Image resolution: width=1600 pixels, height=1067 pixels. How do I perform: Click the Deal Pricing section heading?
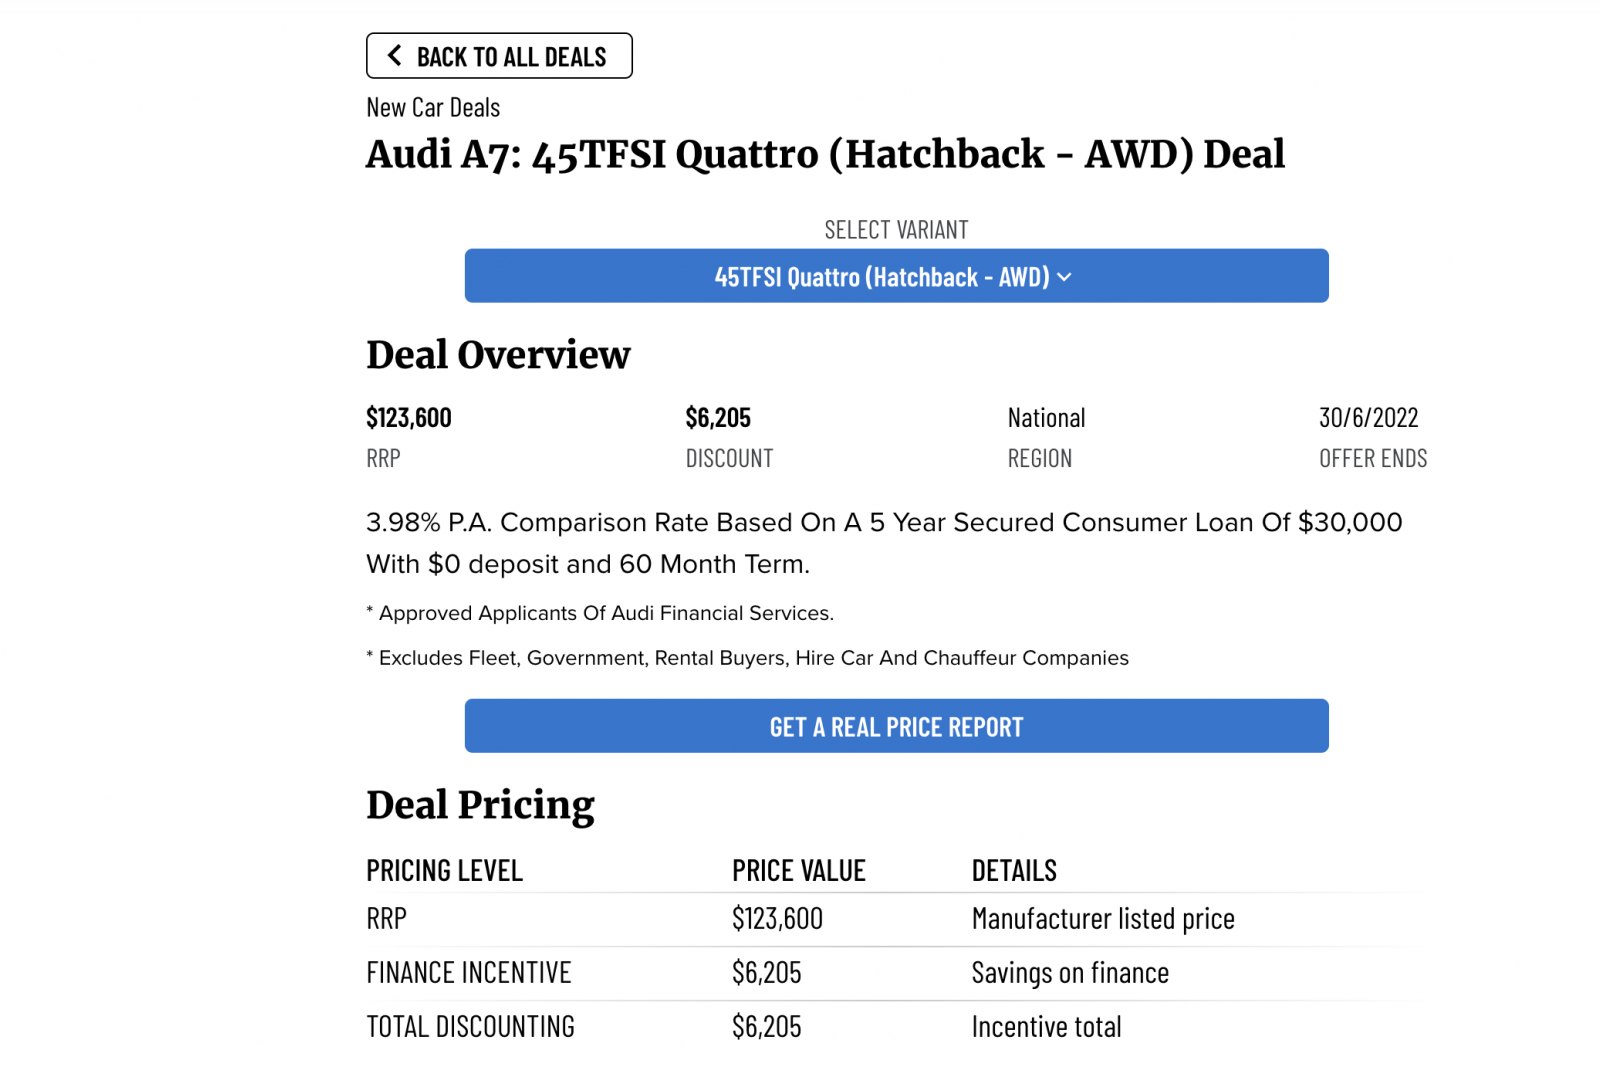(481, 805)
